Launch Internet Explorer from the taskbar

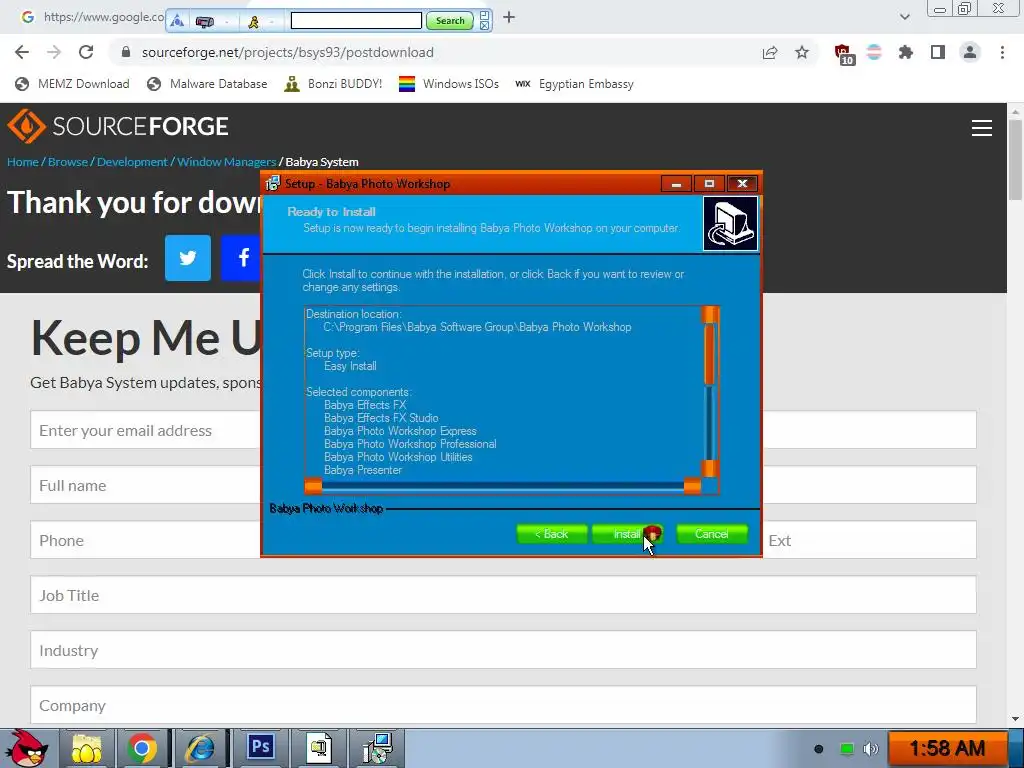[200, 748]
